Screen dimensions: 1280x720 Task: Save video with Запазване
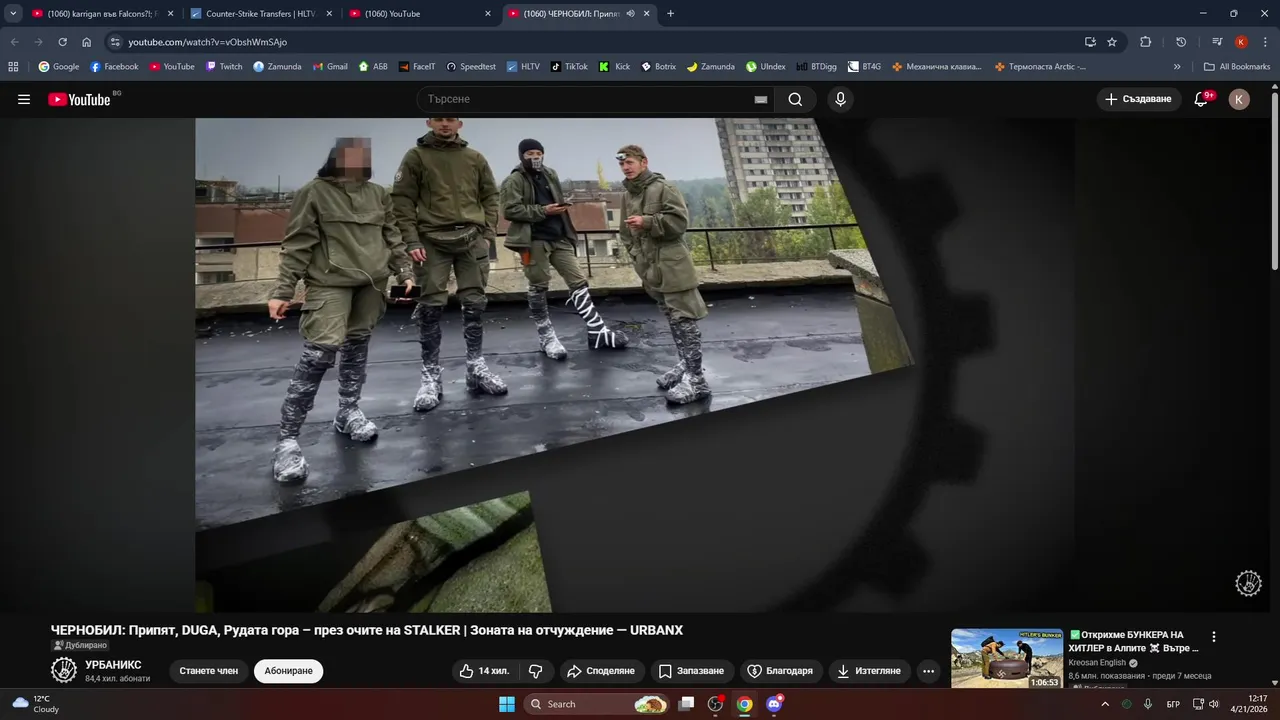[691, 671]
